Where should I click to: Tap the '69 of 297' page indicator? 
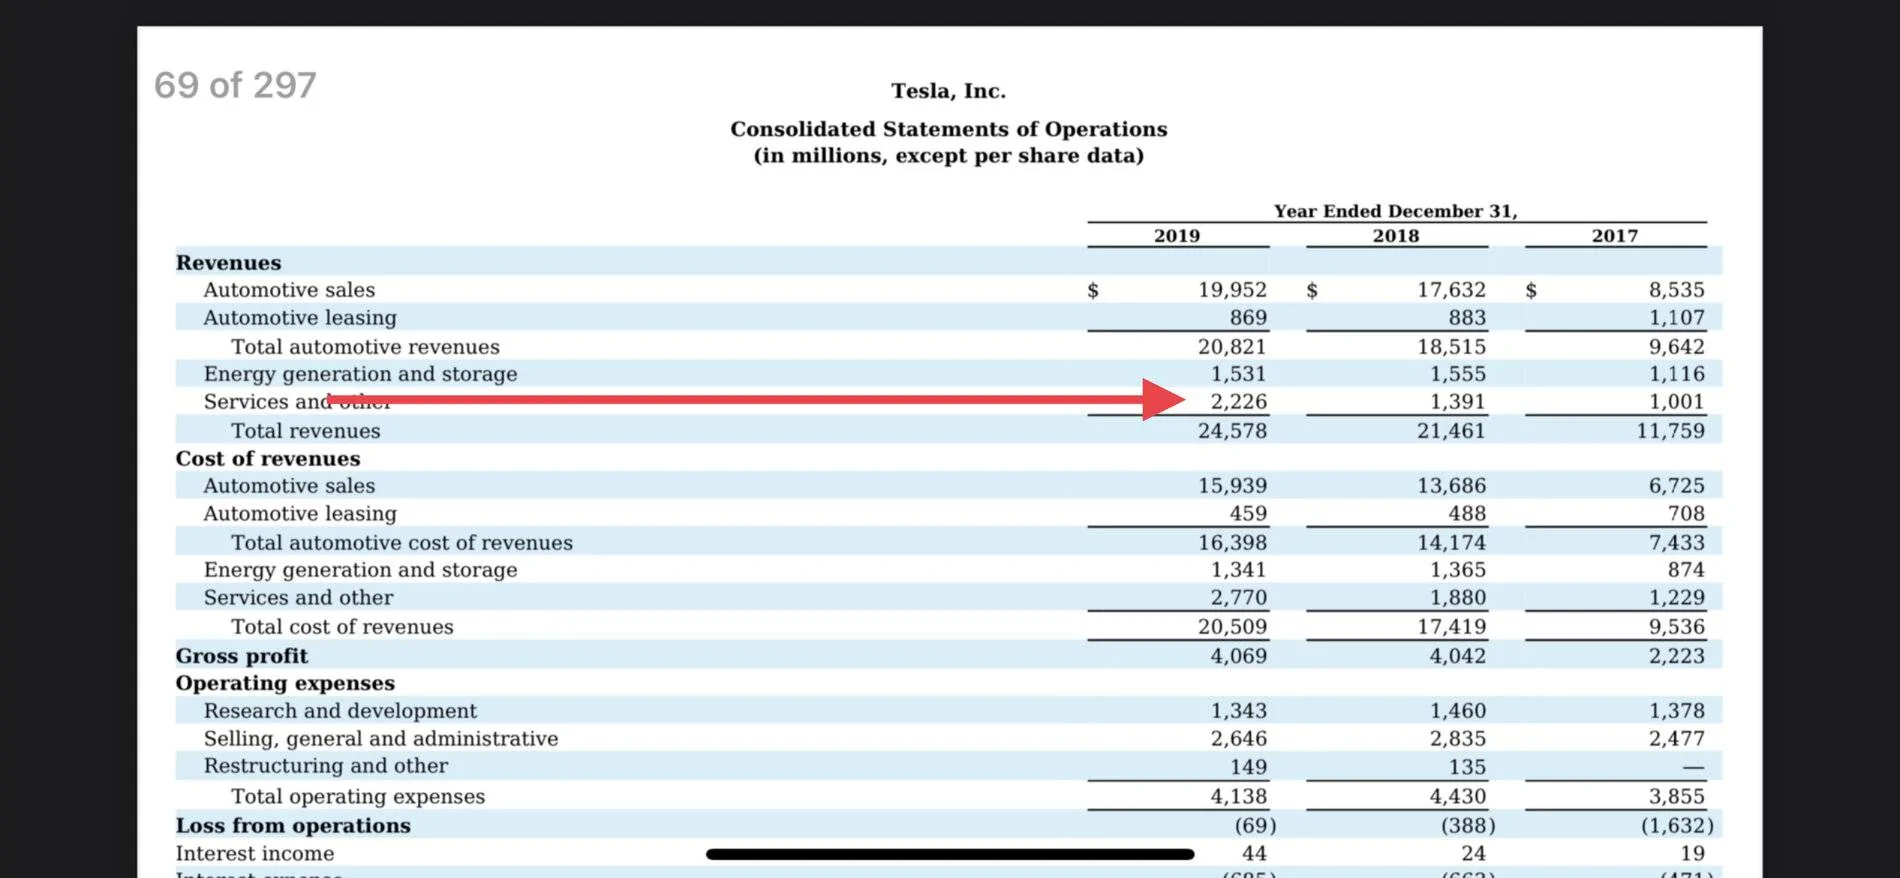click(x=235, y=85)
